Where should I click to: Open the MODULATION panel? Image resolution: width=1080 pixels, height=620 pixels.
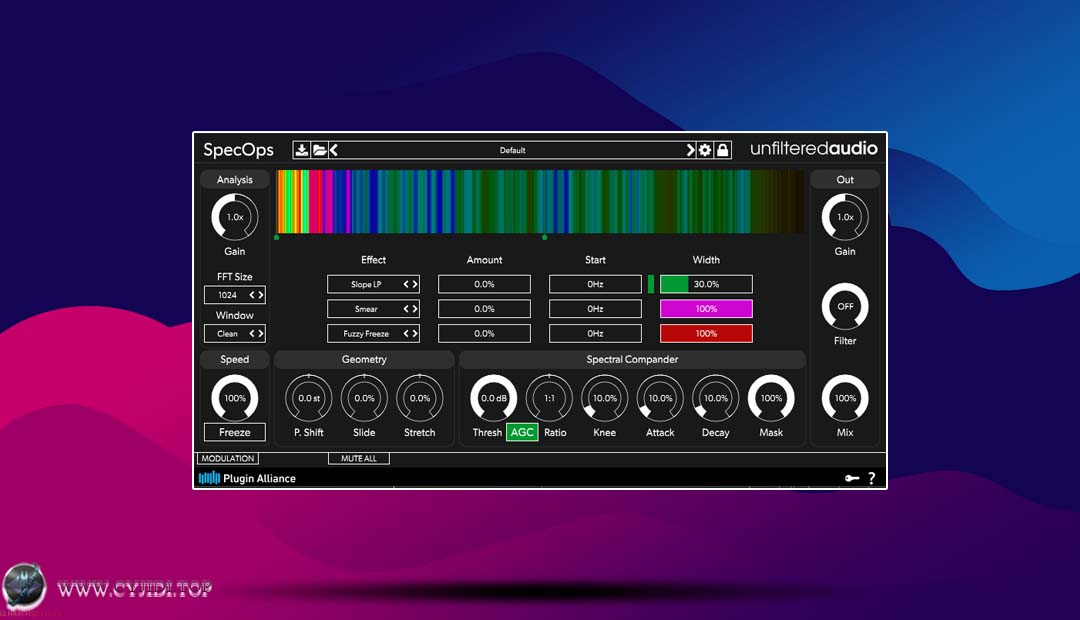tap(228, 458)
